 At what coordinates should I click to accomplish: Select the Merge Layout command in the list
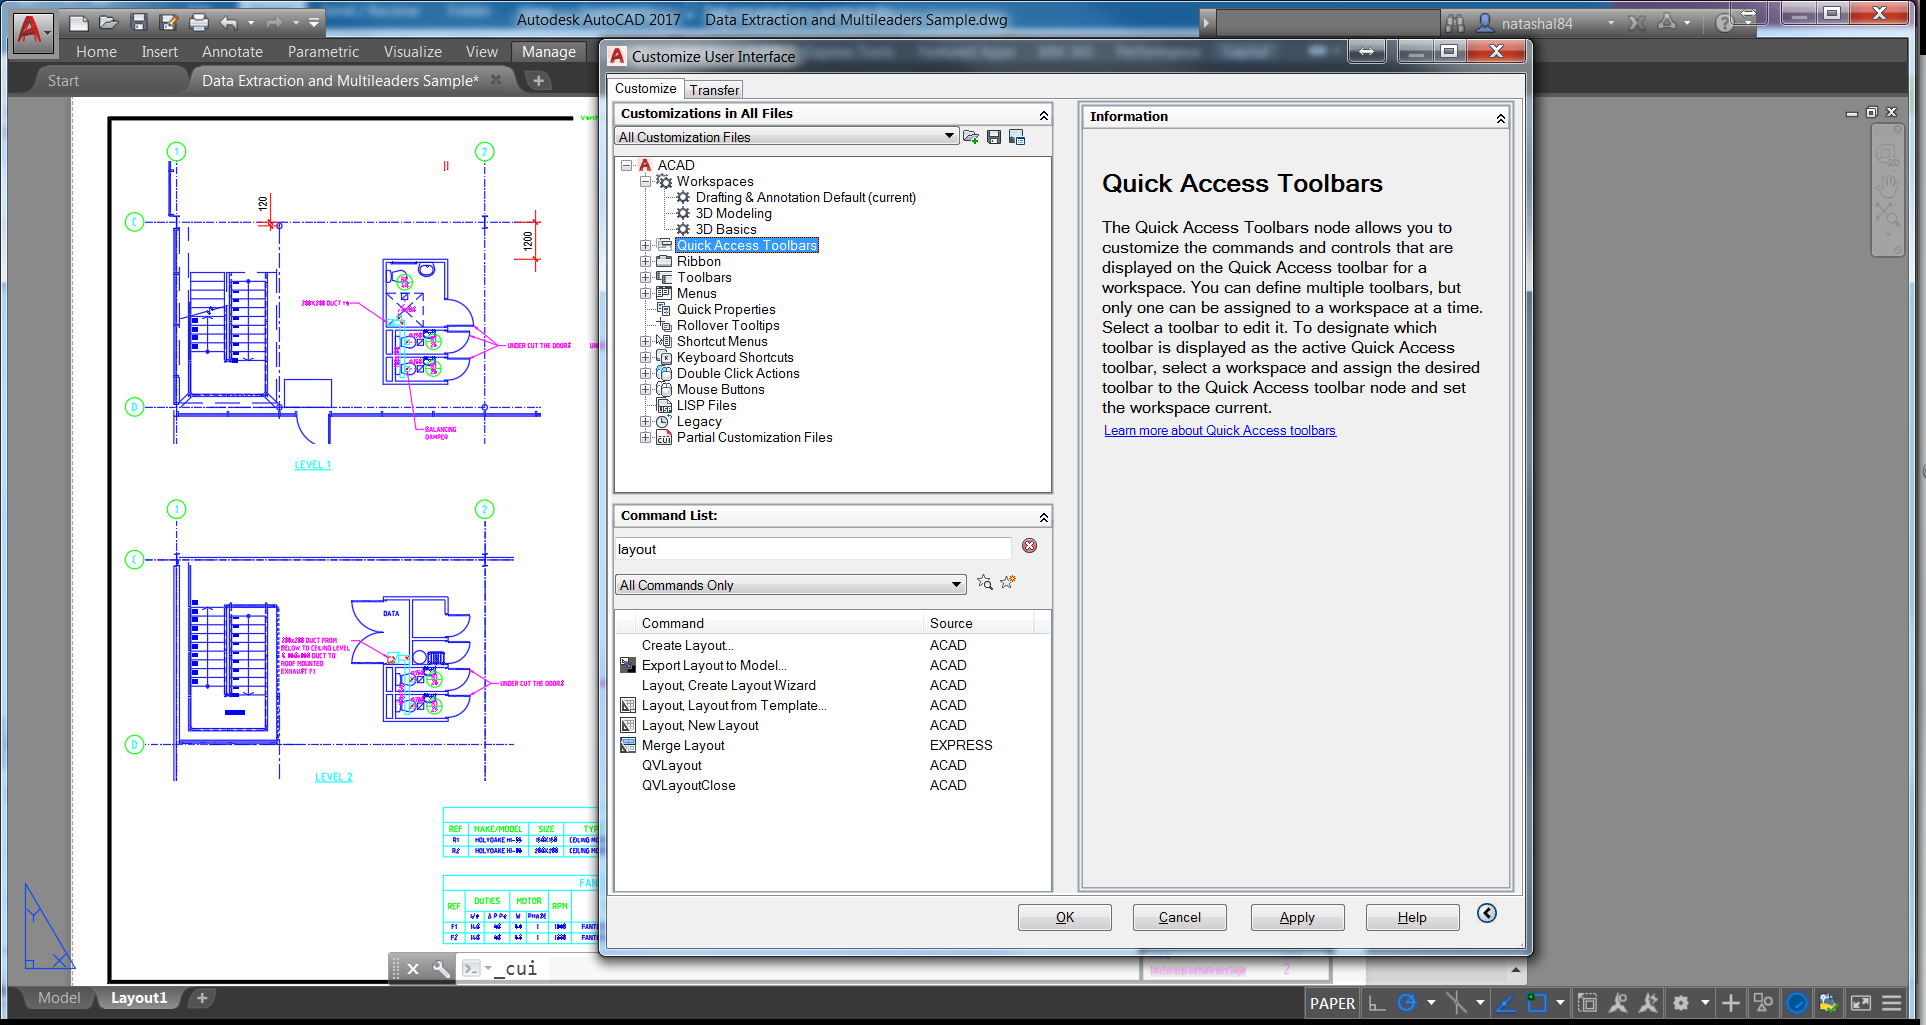pos(683,745)
